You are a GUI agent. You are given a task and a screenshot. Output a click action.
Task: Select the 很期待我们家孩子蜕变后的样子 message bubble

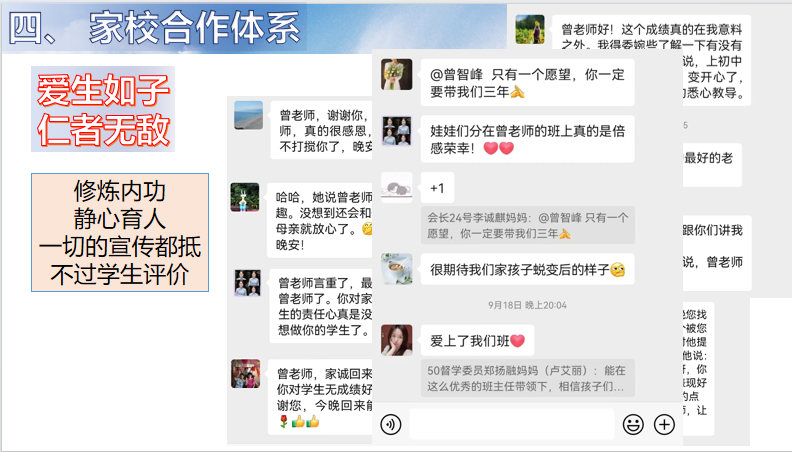point(527,270)
